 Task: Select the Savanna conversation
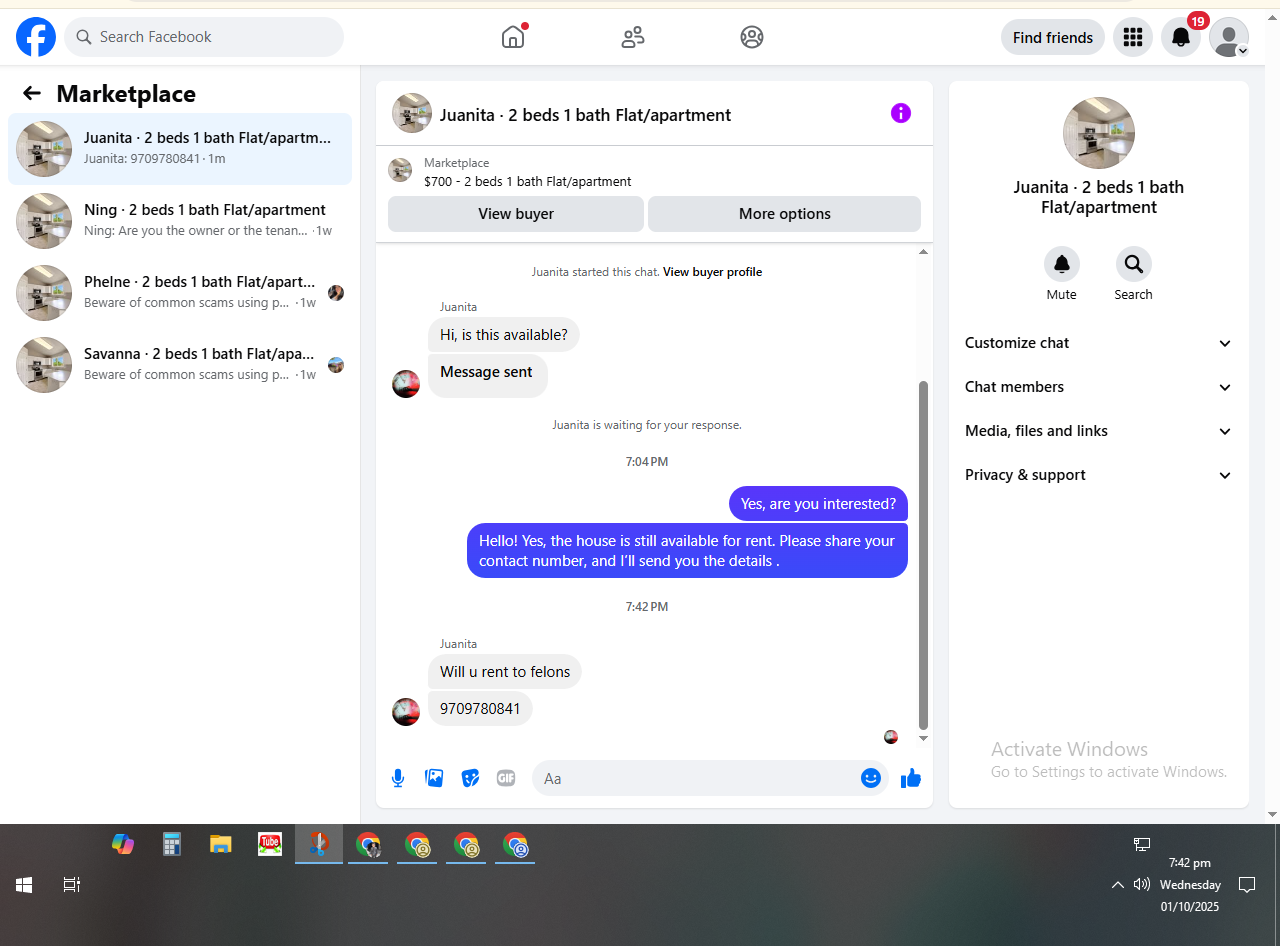click(x=180, y=365)
